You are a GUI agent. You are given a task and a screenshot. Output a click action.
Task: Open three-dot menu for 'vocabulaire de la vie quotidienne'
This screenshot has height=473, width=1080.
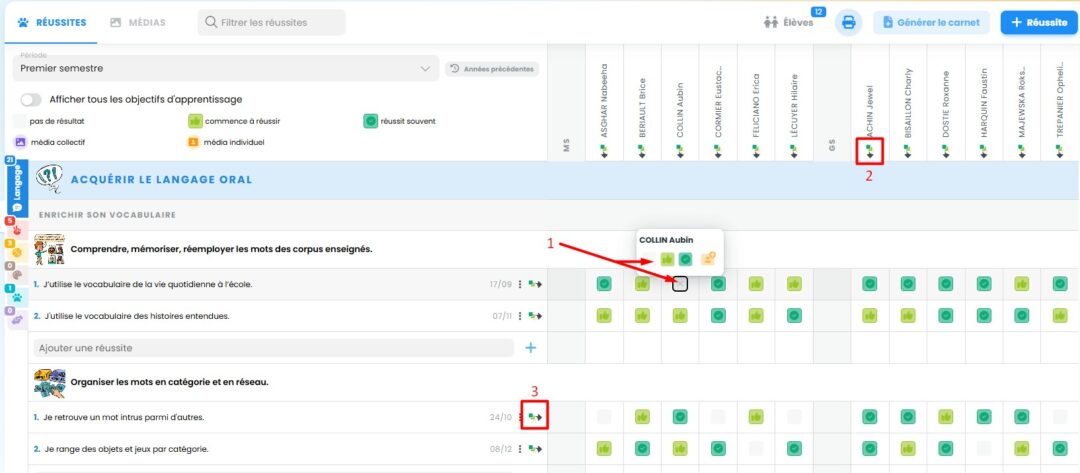[520, 285]
